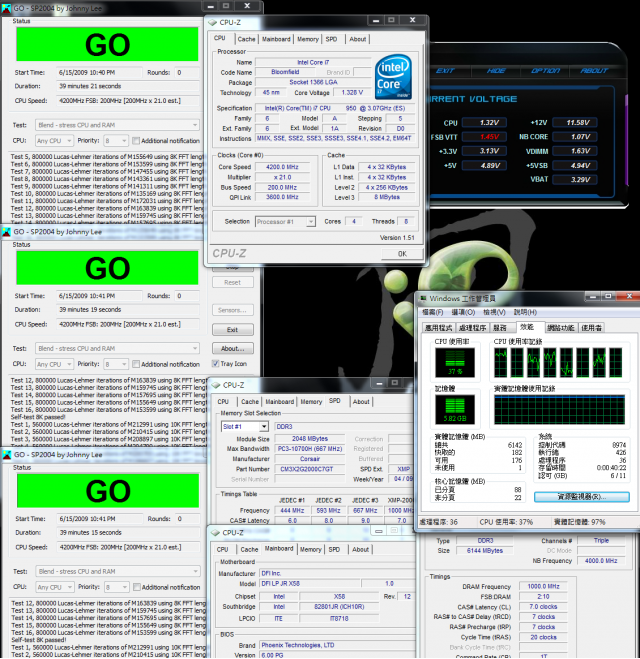Click Start Time field in top SP2004 window
The width and height of the screenshot is (640, 659).
pos(99,72)
